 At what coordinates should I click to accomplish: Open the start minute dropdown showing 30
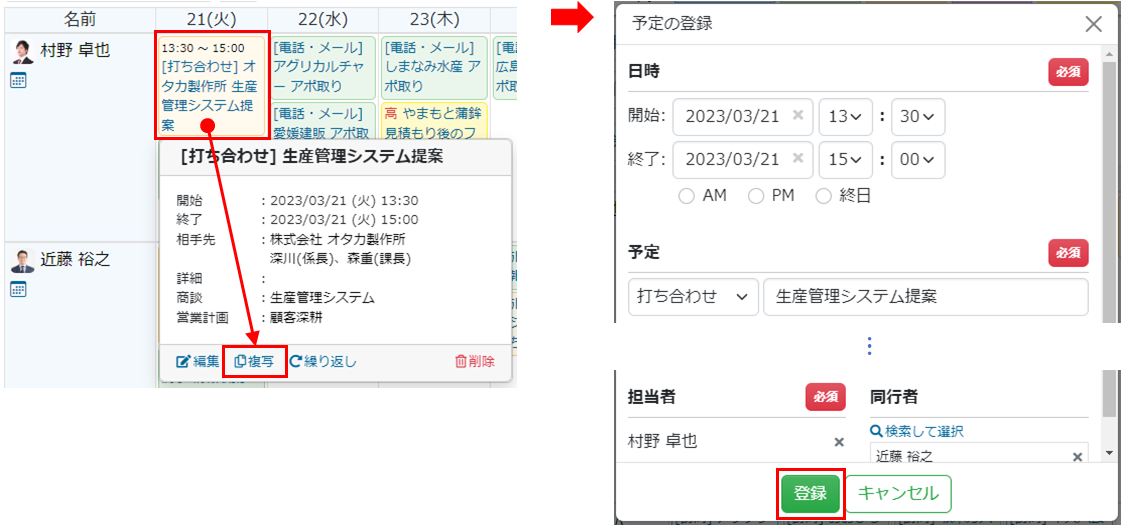coord(918,117)
